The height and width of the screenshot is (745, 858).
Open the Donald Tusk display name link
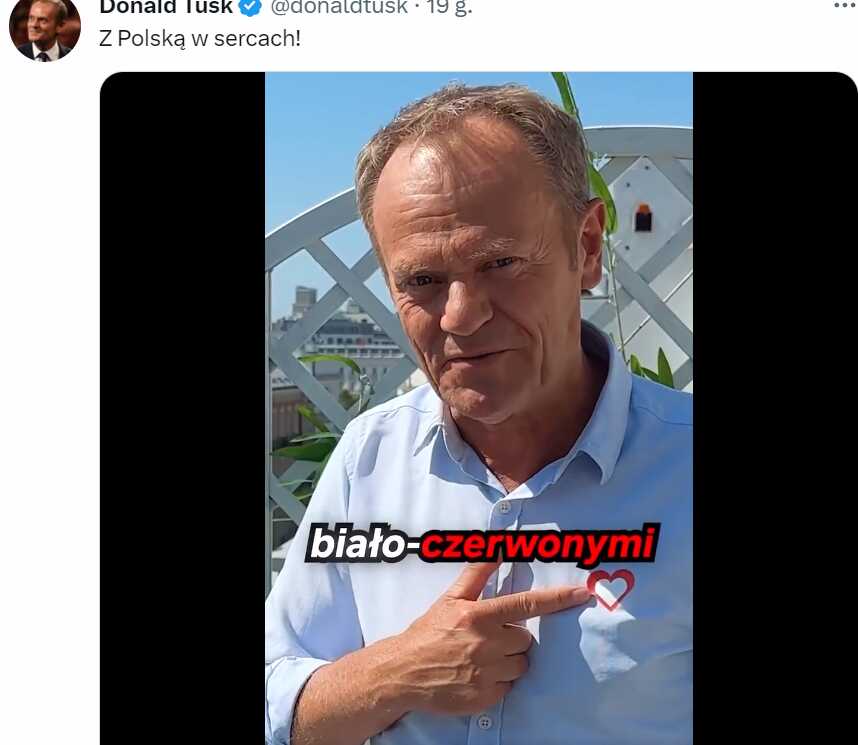[166, 7]
